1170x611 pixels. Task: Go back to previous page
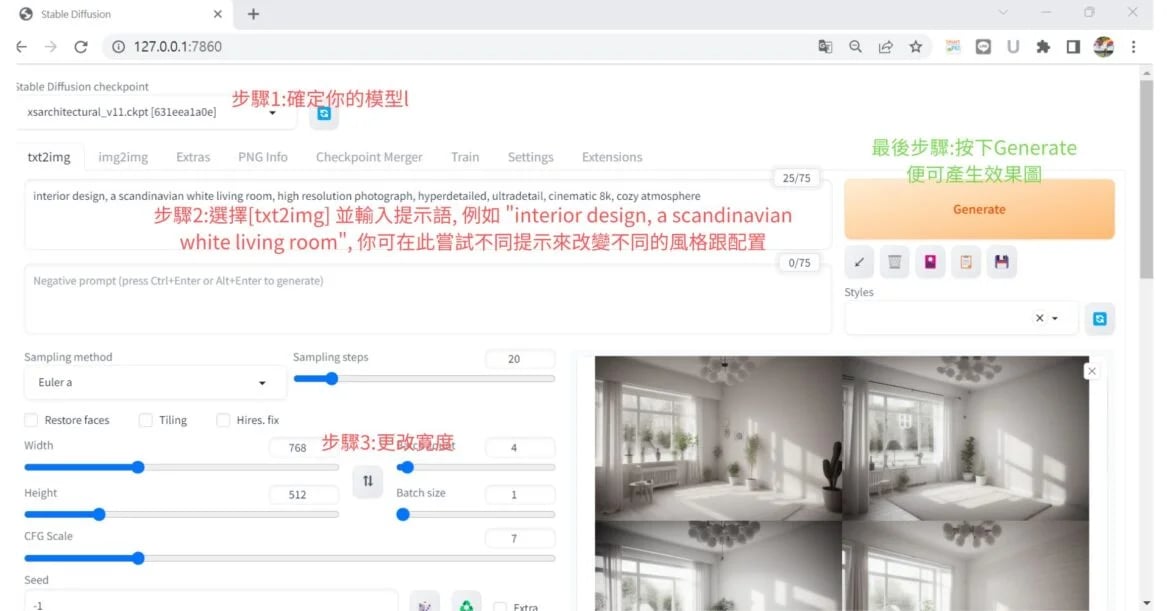[x=22, y=46]
